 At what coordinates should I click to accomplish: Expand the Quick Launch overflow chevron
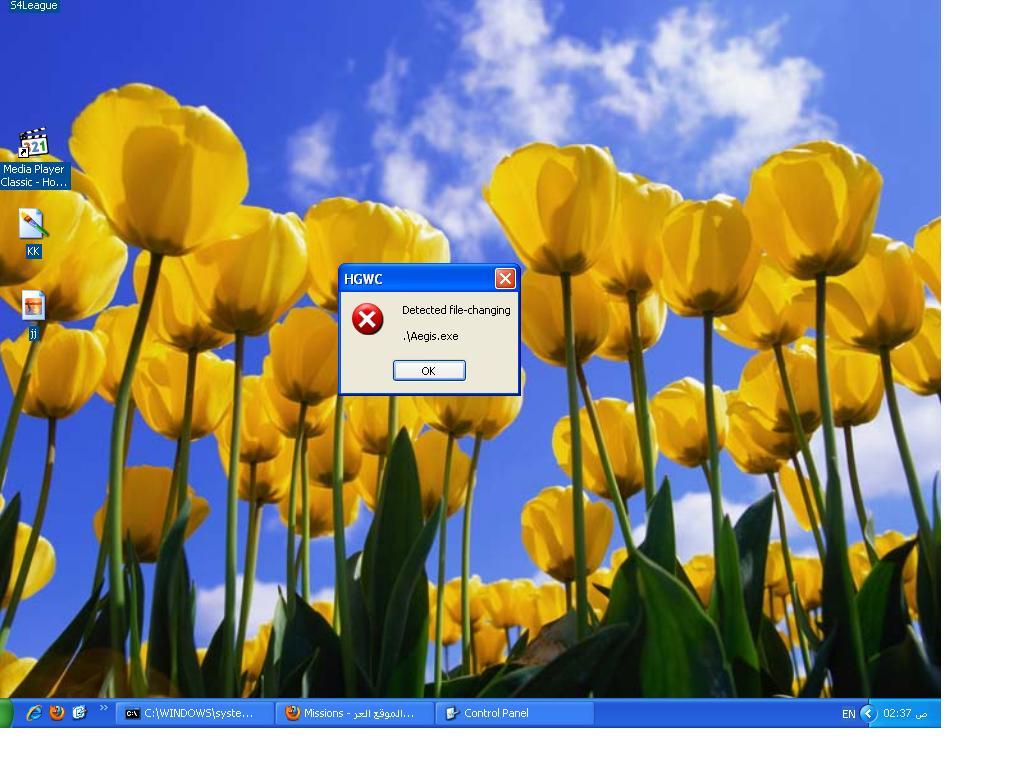[104, 708]
